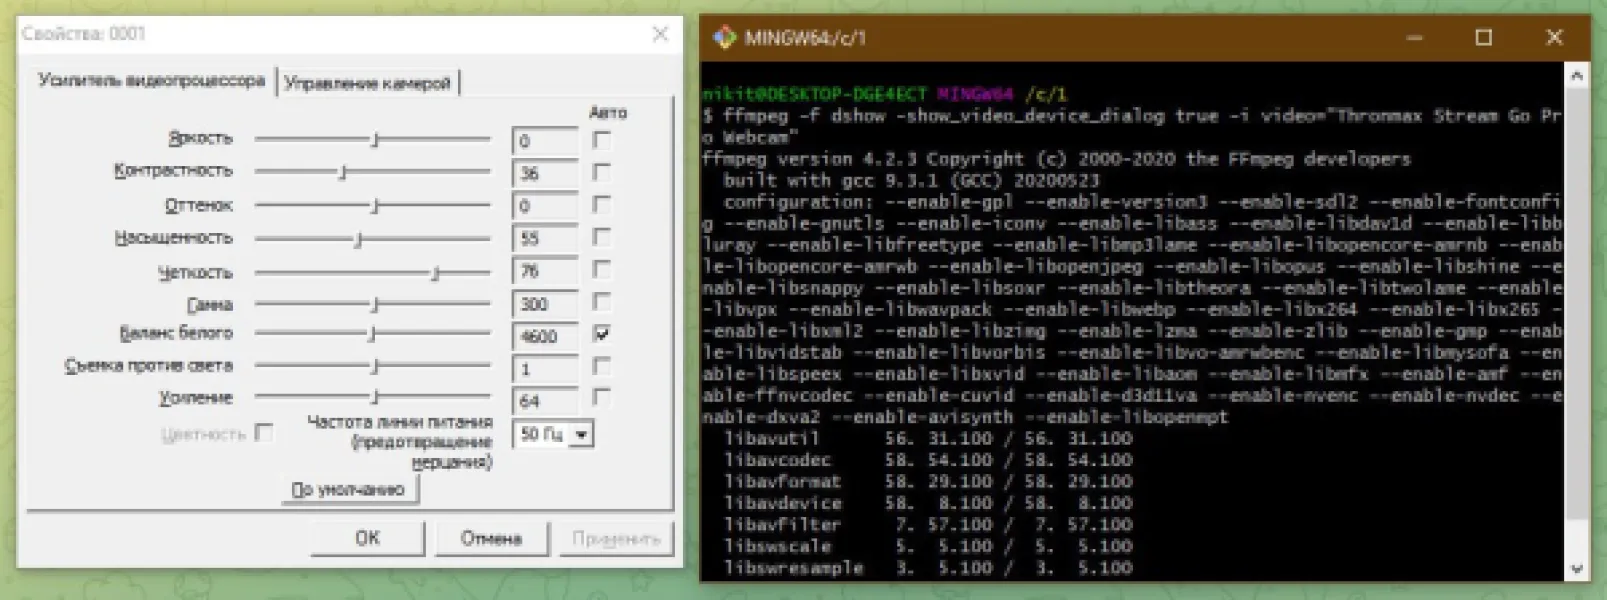Enable Авто checkbox for Гамма
Image resolution: width=1607 pixels, height=600 pixels.
(601, 301)
